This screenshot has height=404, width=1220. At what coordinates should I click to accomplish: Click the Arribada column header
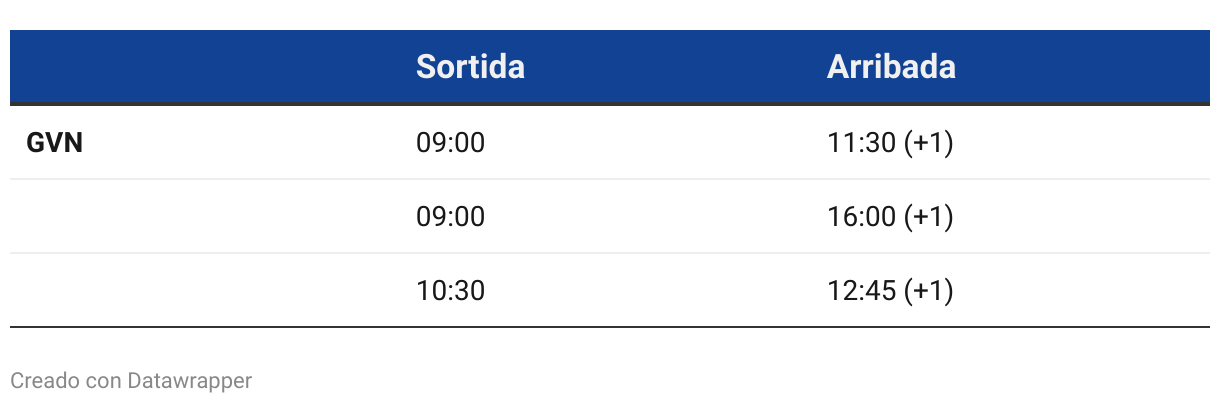click(891, 66)
